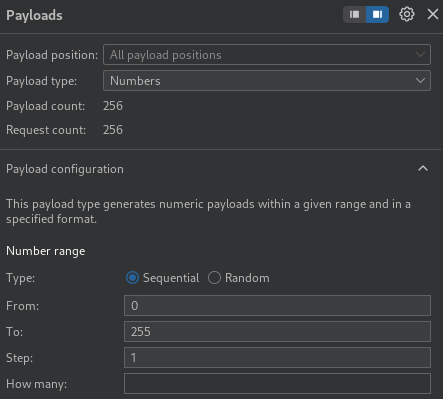Viewport: 443px width, 399px height.
Task: Switch to right-side panel layout icon
Action: point(377,14)
